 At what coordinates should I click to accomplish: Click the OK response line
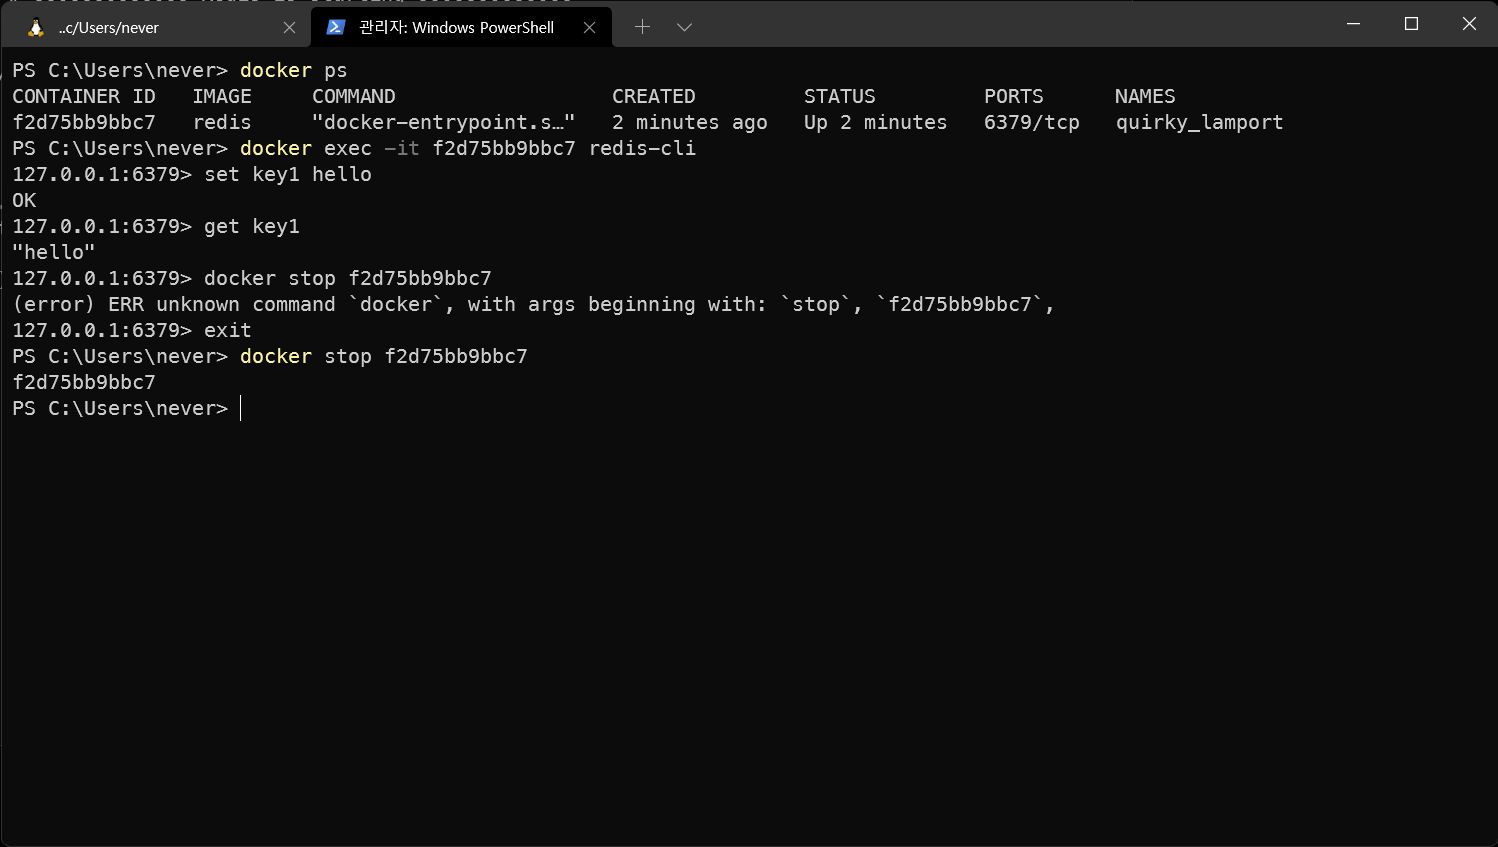(24, 200)
